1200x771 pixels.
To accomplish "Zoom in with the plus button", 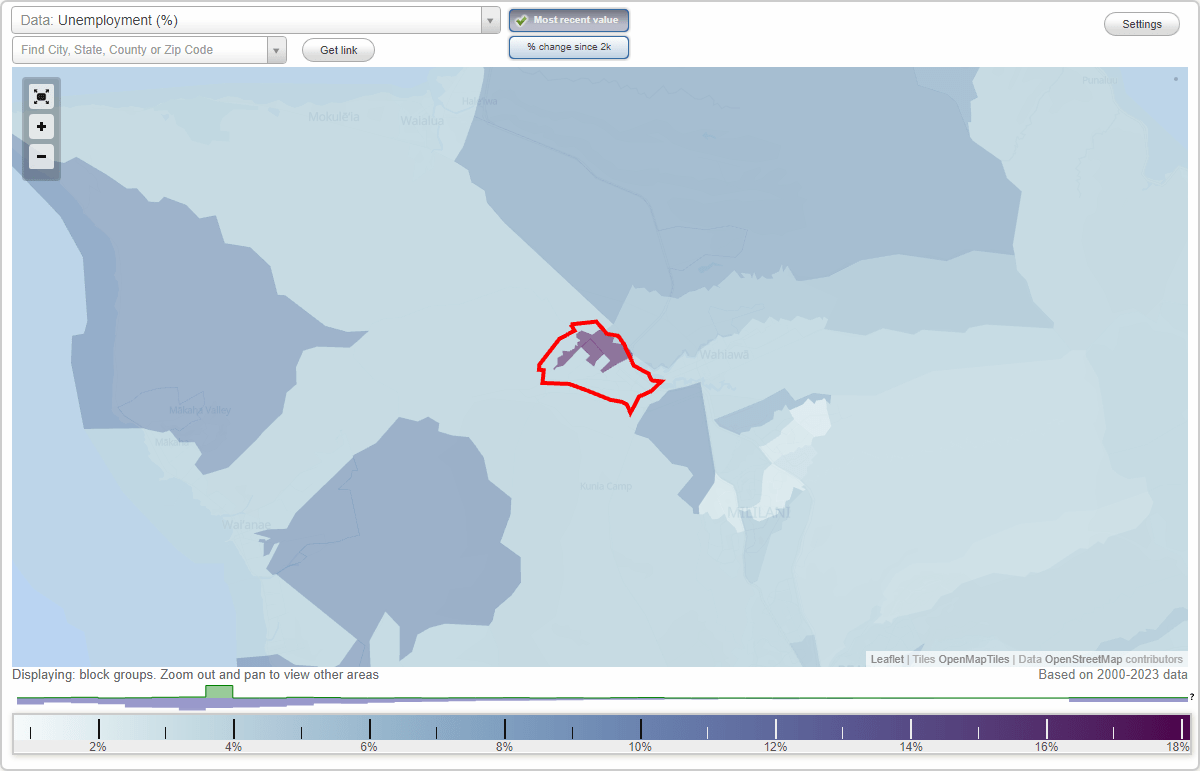I will pyautogui.click(x=41, y=126).
